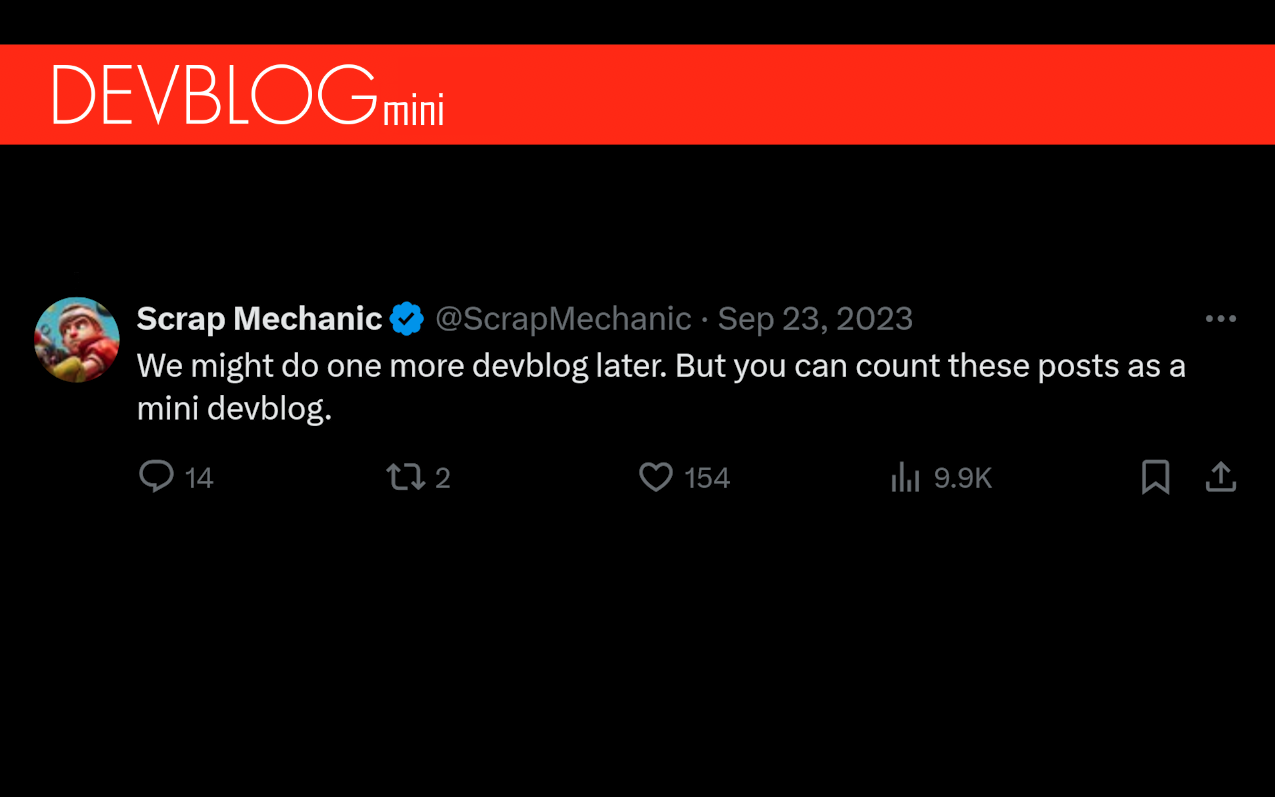1275x797 pixels.
Task: Click the share upload icon
Action: pyautogui.click(x=1220, y=477)
